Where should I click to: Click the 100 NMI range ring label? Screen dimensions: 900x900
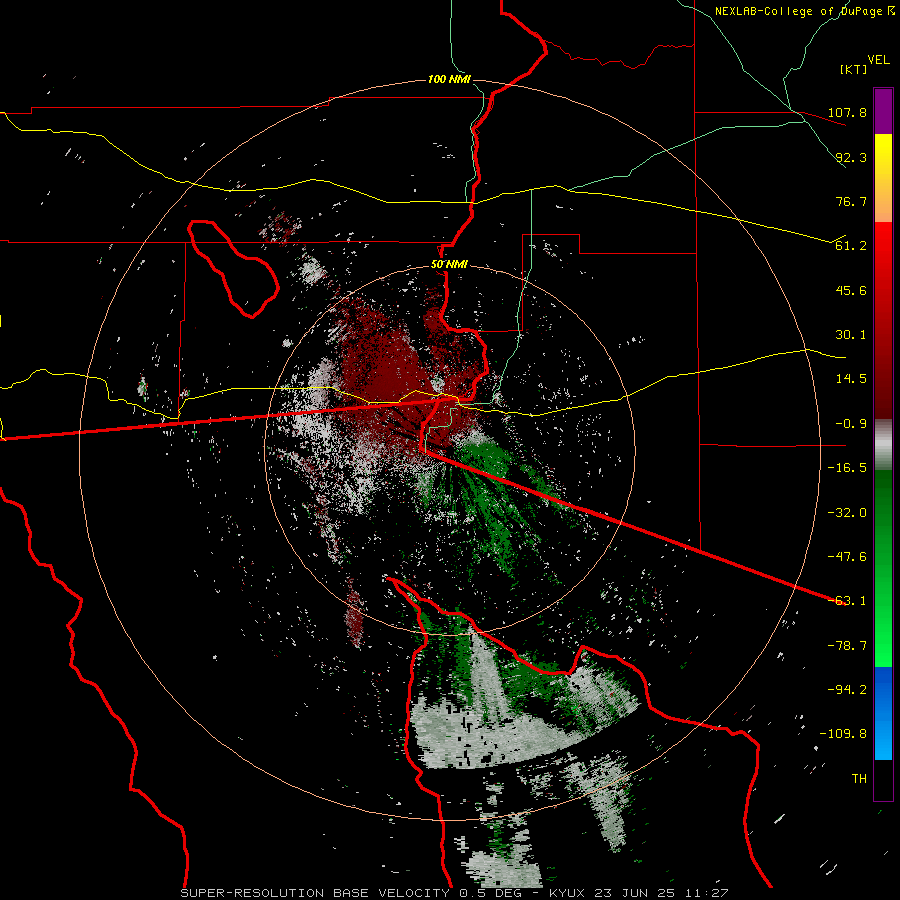pos(449,79)
